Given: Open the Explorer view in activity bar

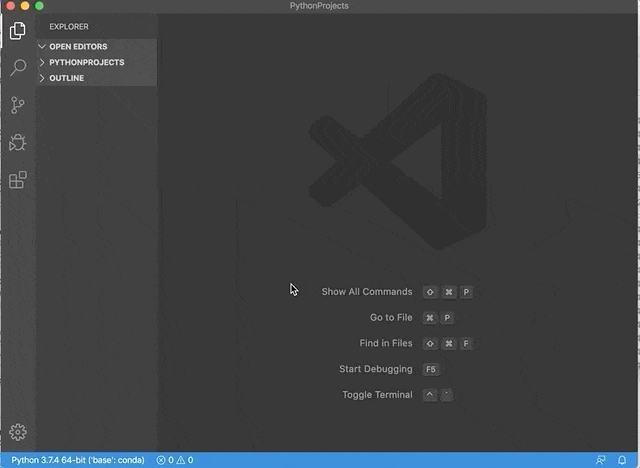Looking at the screenshot, I should click(18, 31).
